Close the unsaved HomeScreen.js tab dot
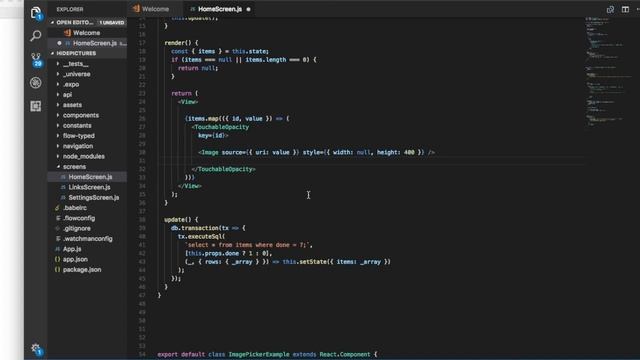 pyautogui.click(x=248, y=9)
